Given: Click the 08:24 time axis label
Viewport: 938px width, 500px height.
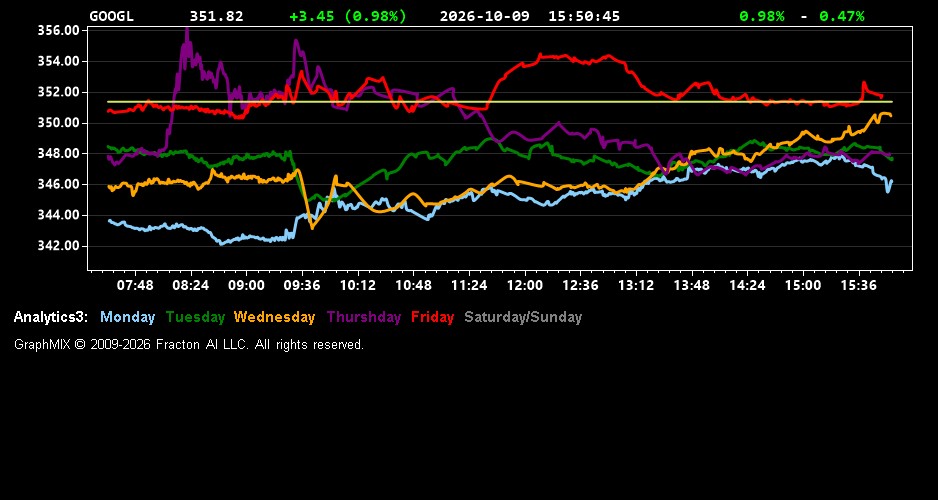Looking at the screenshot, I should point(191,285).
